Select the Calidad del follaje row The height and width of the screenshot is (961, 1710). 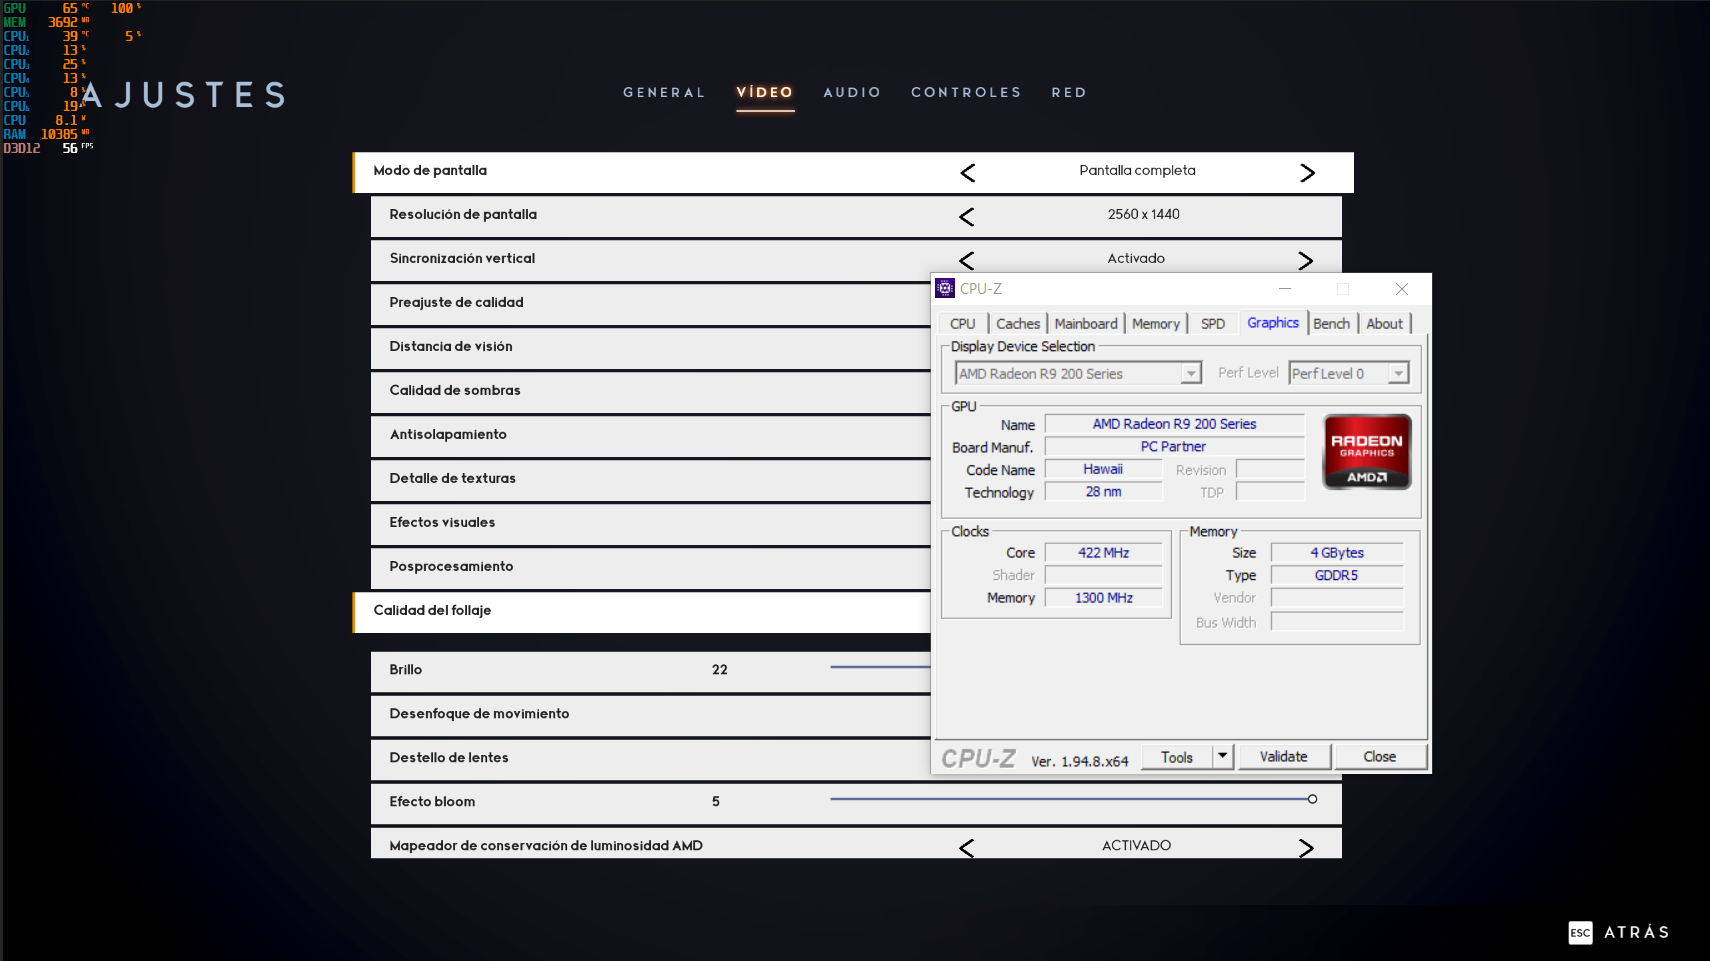pos(642,612)
